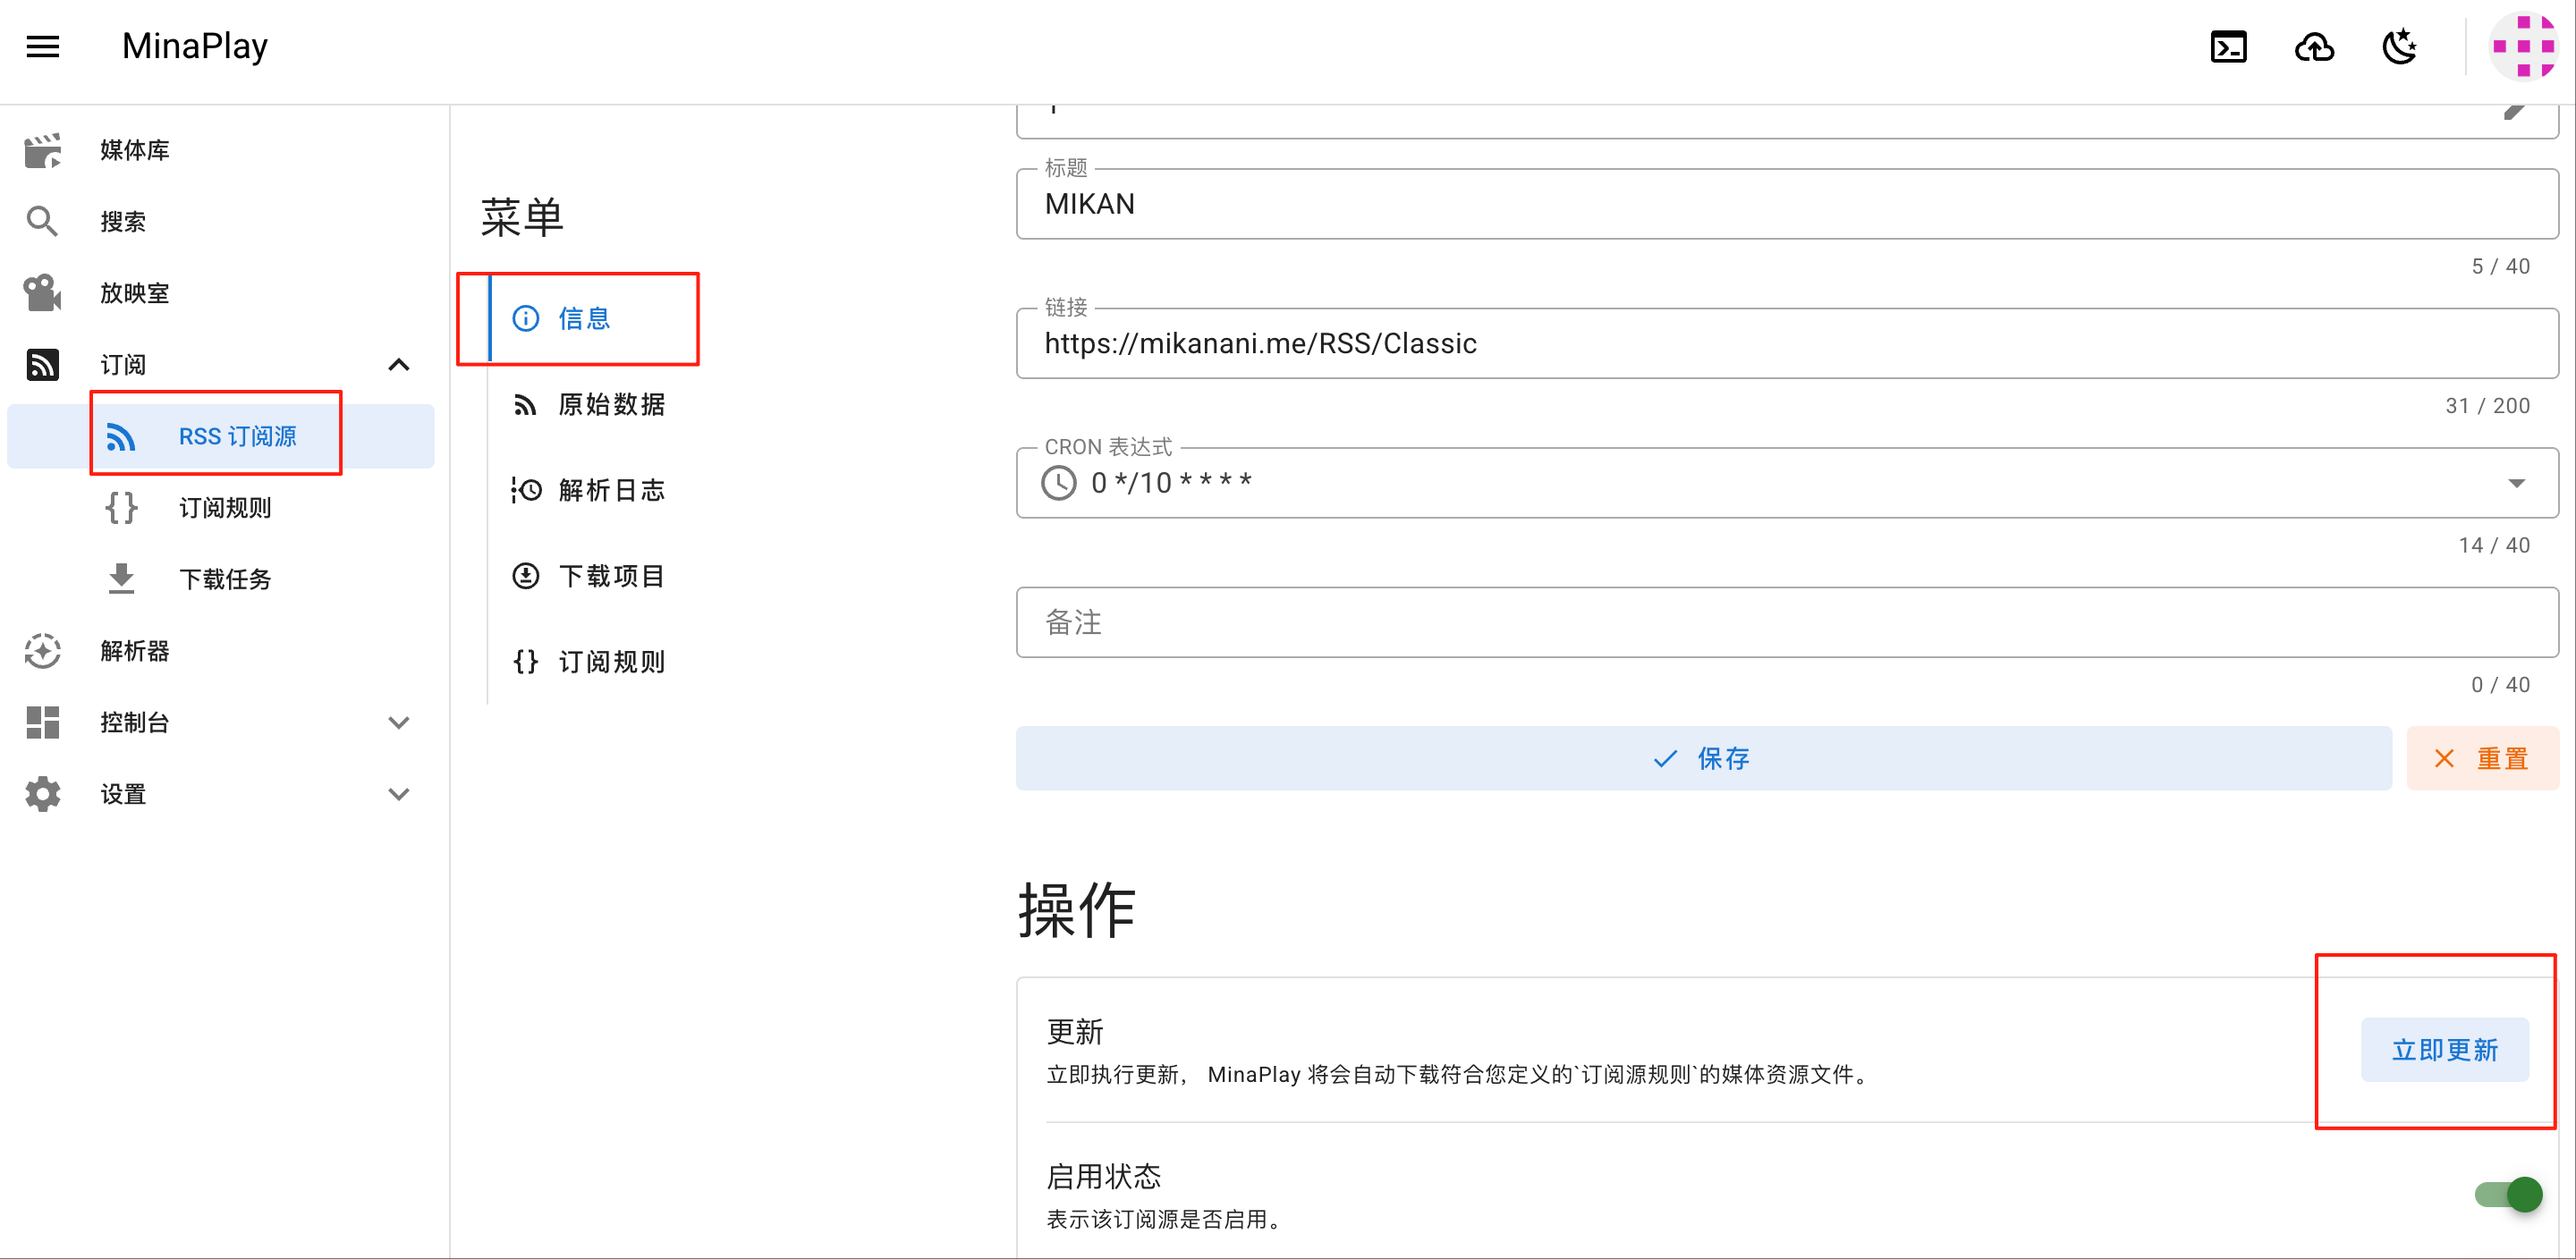This screenshot has height=1259, width=2576.
Task: Click the media library clapperboard icon
Action: click(x=43, y=150)
